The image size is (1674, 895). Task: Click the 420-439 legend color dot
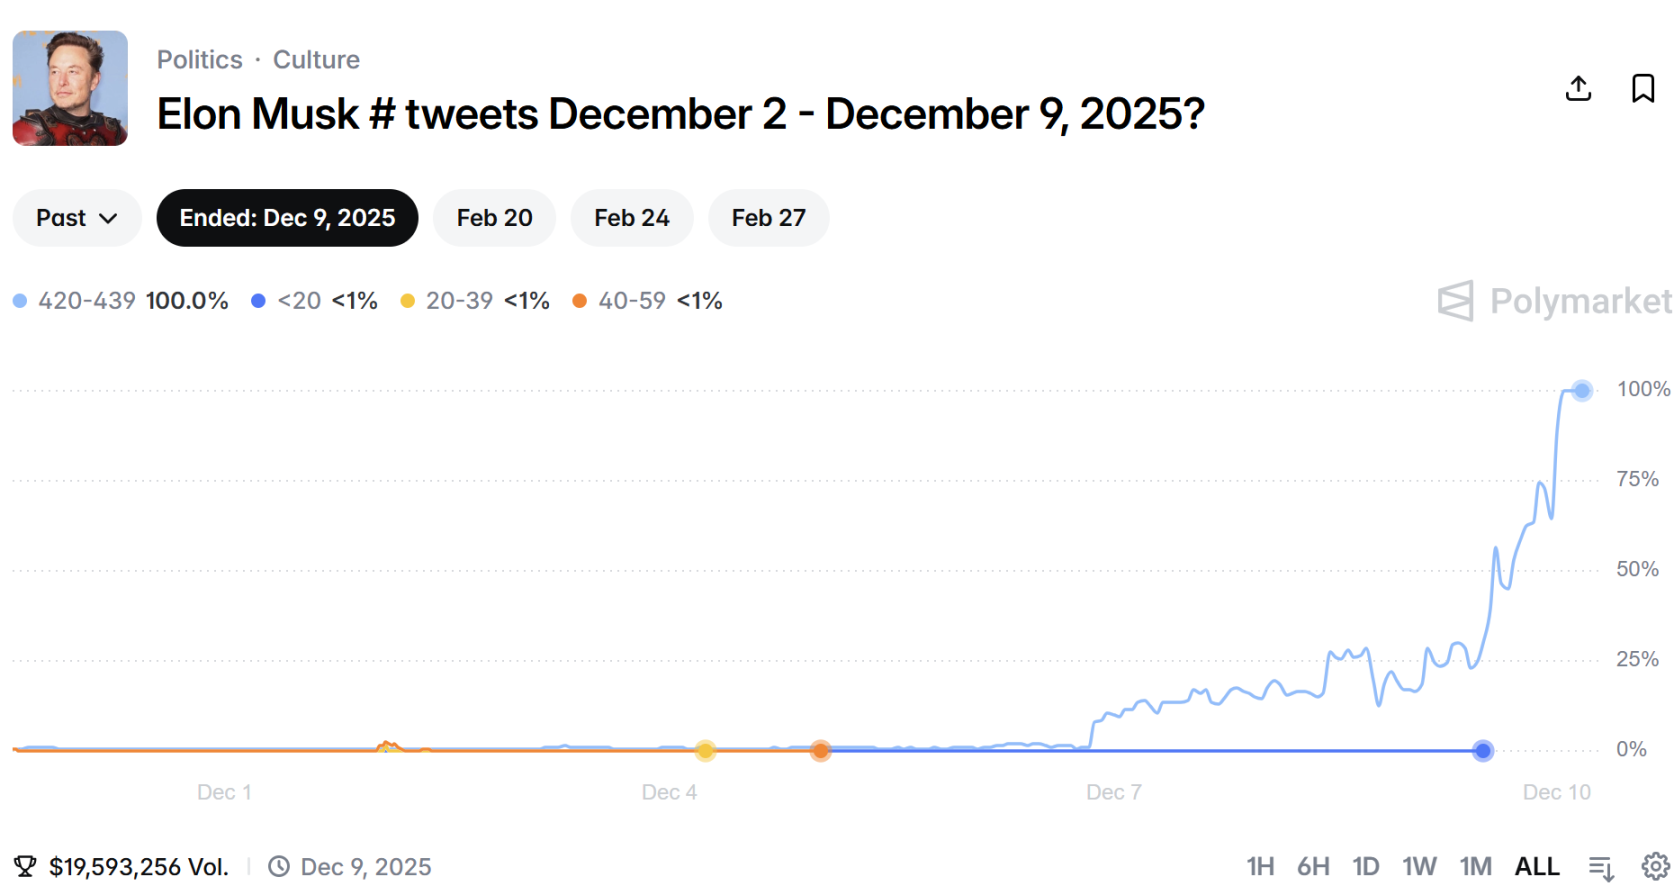20,301
